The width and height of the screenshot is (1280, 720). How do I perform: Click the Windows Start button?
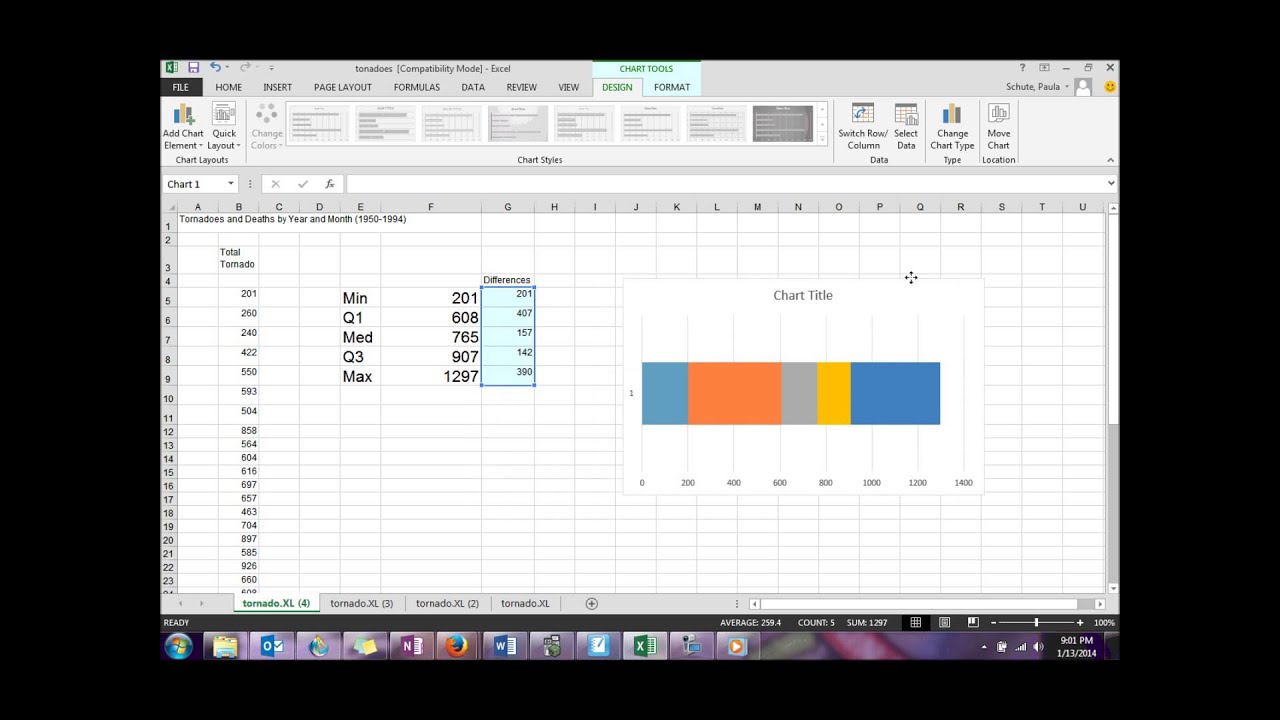point(179,646)
